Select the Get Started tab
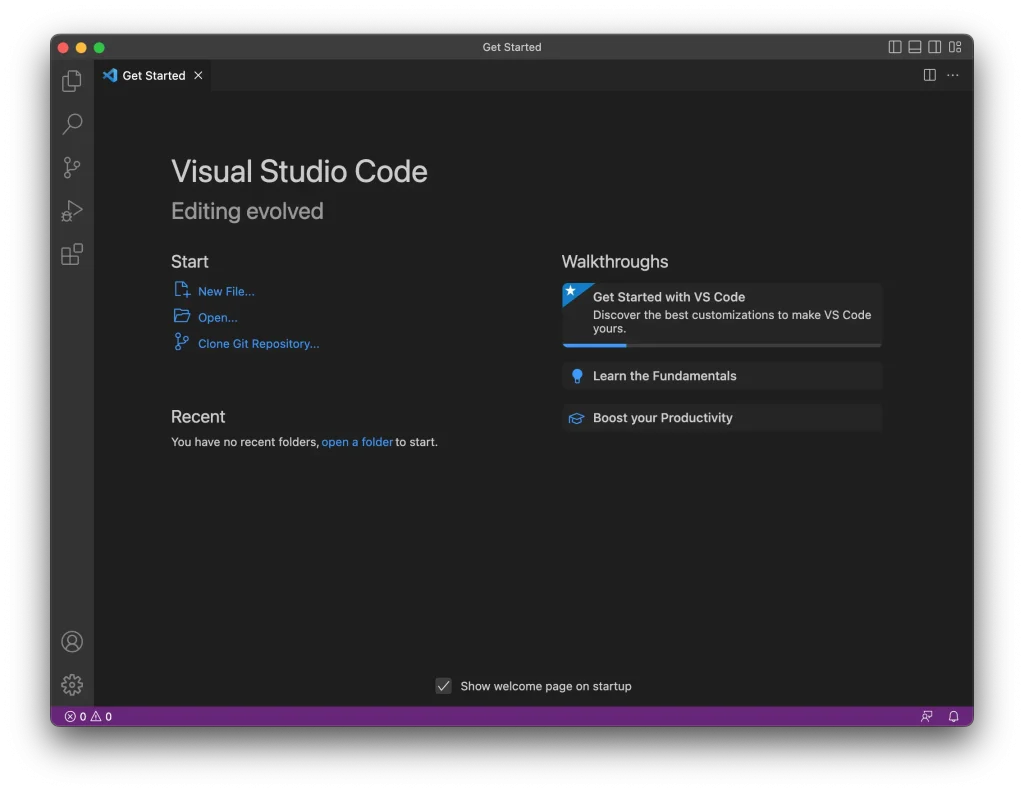This screenshot has width=1024, height=793. (153, 76)
